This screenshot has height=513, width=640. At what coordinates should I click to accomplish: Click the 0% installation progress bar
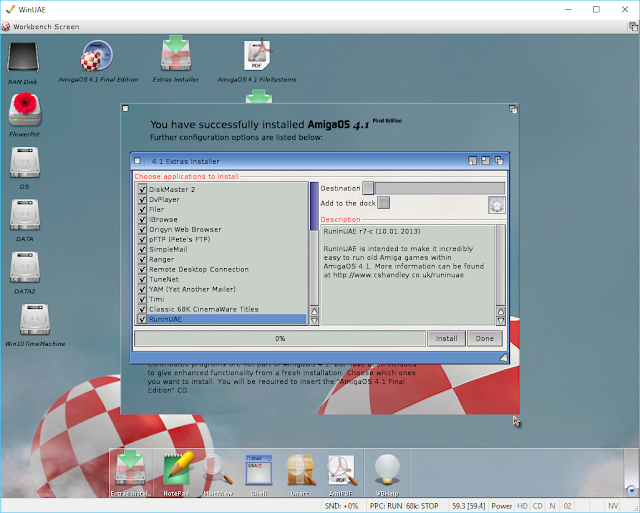[280, 338]
